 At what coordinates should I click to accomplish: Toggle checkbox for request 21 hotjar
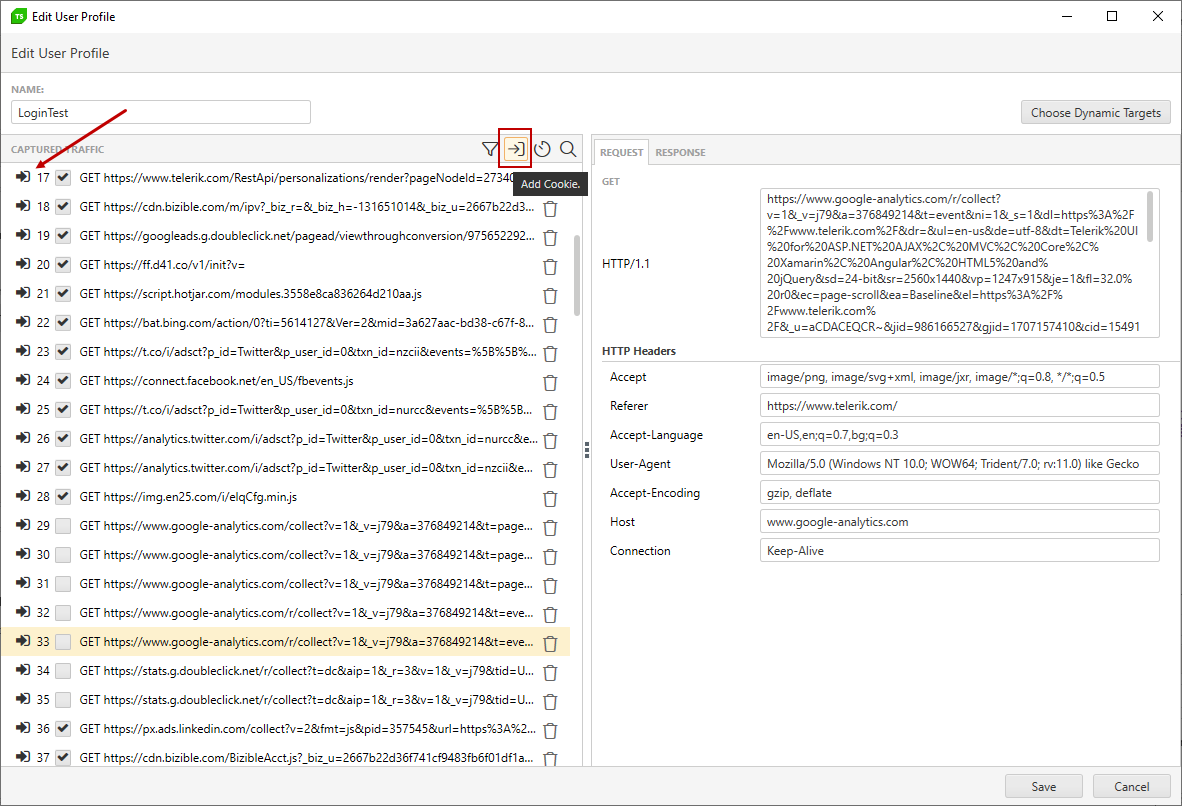tap(63, 294)
